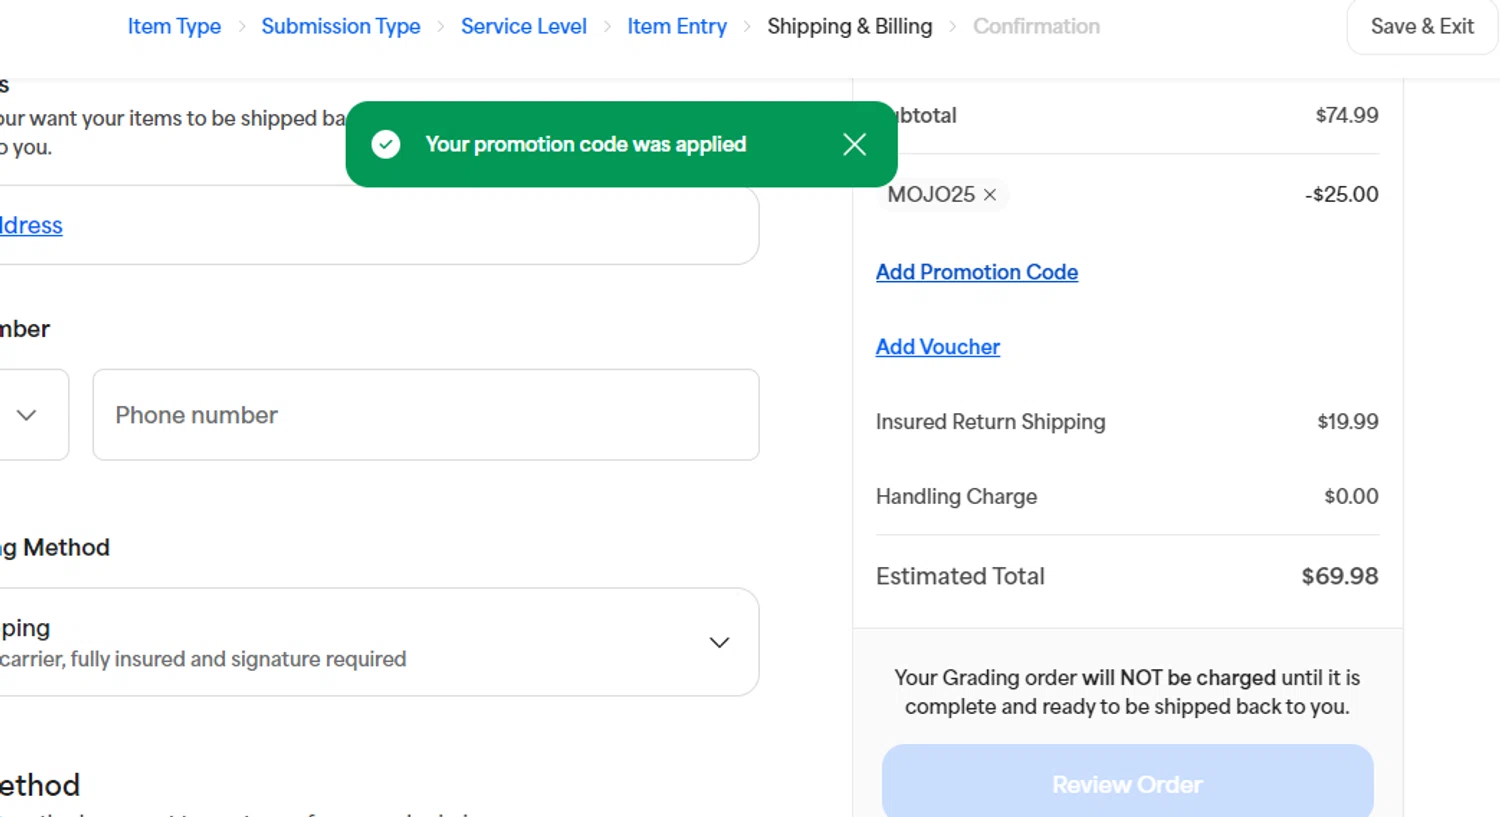This screenshot has width=1500, height=817.
Task: Go back to Item Type step
Action: 174,26
